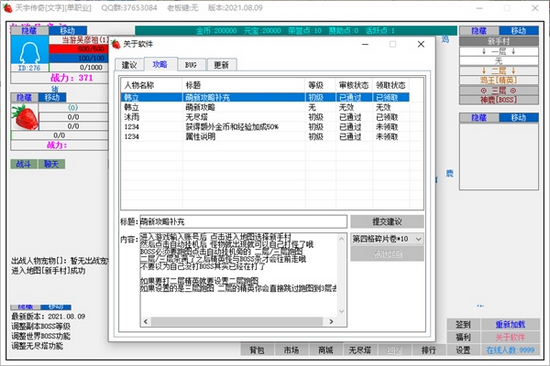The width and height of the screenshot is (550, 366).
Task: Click the 签到 sign-in button
Action: (463, 325)
